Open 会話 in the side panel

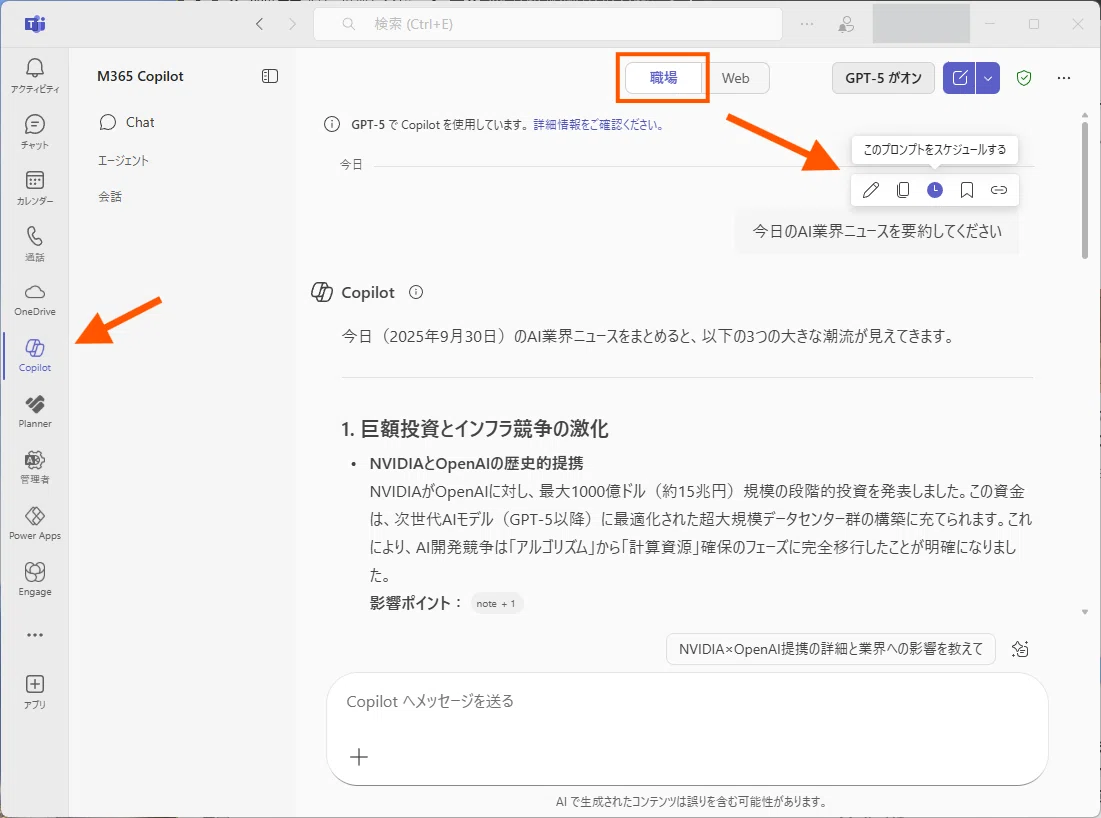point(110,197)
